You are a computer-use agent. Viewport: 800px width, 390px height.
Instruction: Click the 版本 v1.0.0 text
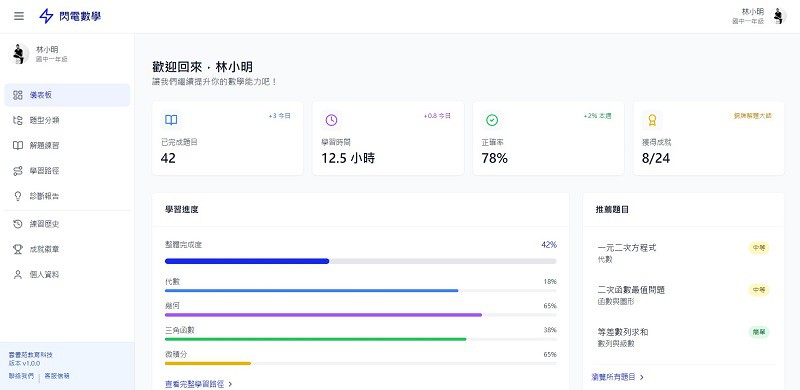(x=24, y=363)
